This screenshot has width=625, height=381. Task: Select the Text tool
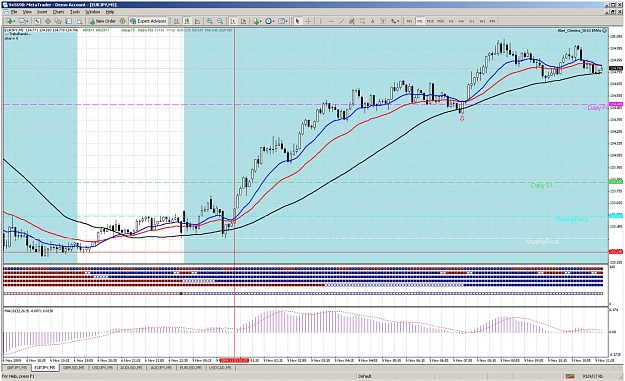(x=373, y=21)
